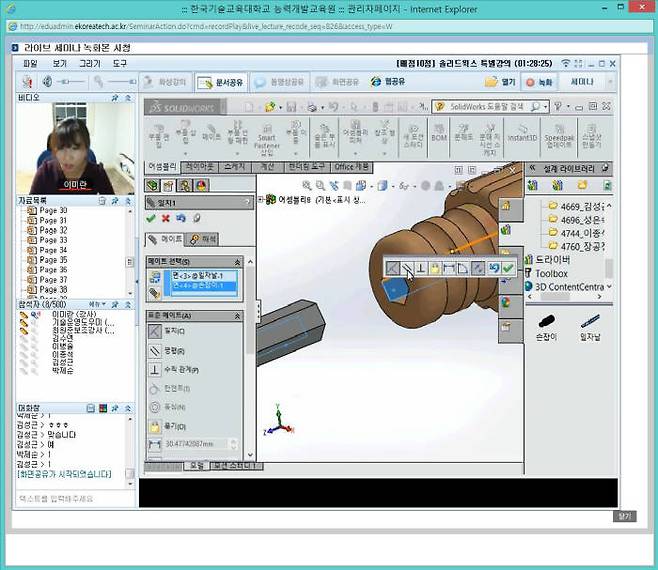
Task: Click the blue undo arrow beside the red X
Action: (181, 218)
